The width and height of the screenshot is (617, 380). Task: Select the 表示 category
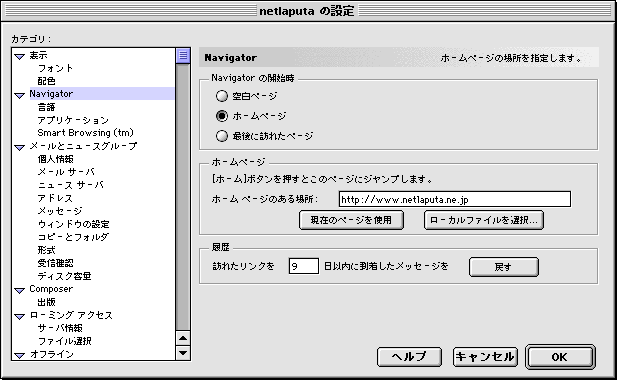click(38, 55)
